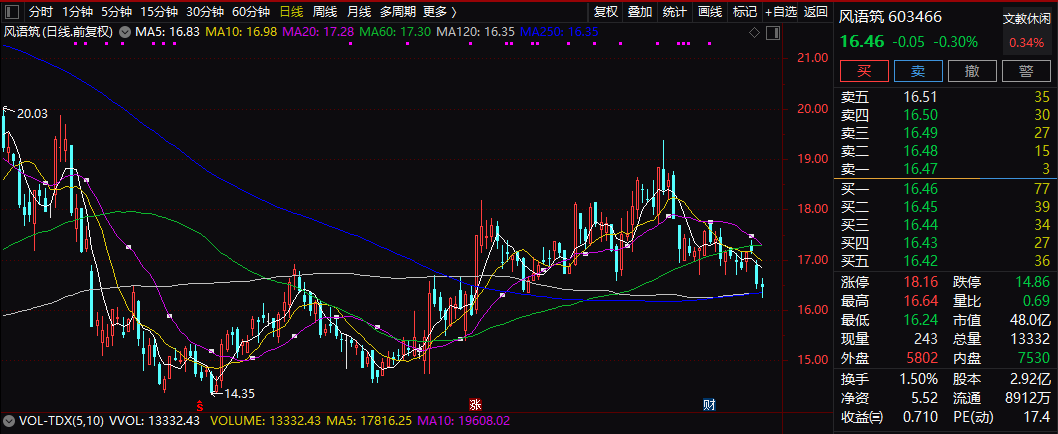
Task: Click the blue 卖 sell button
Action: [918, 71]
